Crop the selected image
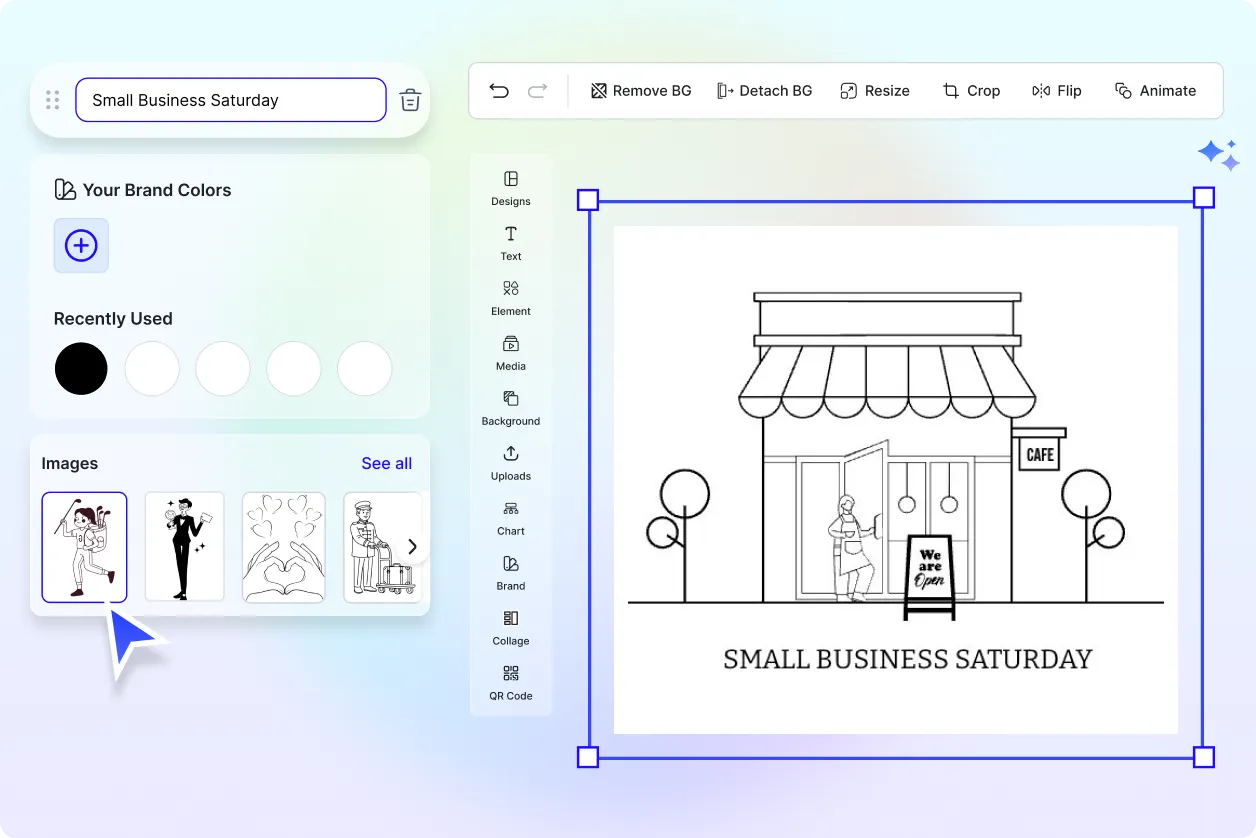Viewport: 1256px width, 838px height. tap(971, 90)
